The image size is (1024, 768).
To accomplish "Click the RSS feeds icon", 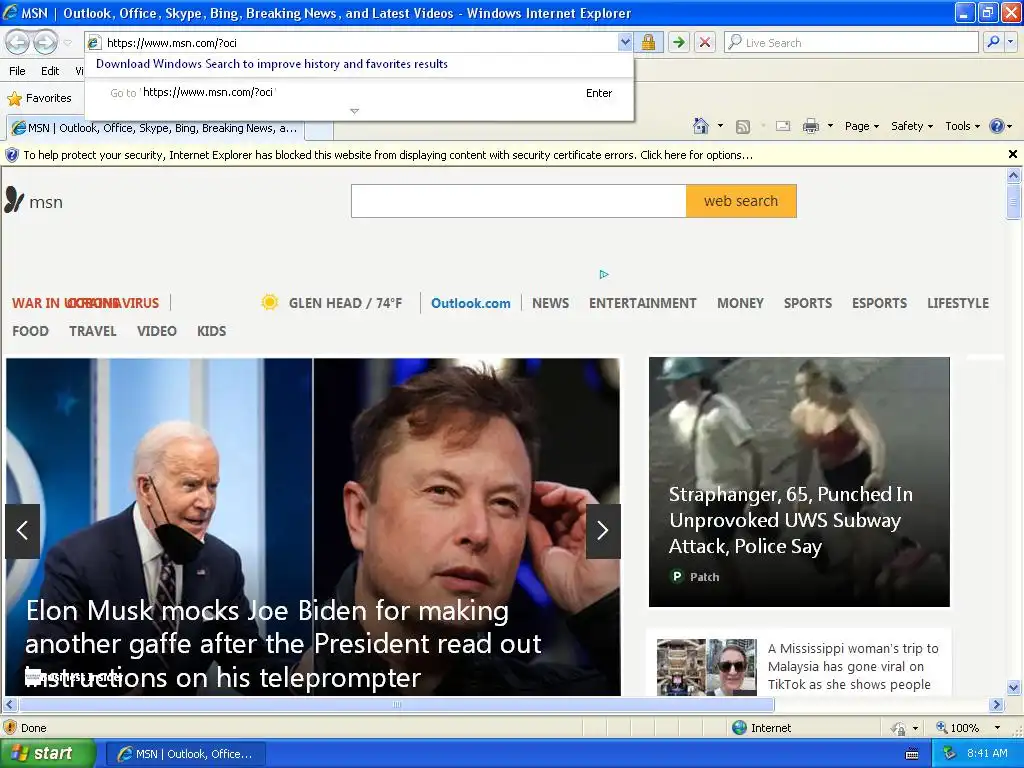I will 743,127.
